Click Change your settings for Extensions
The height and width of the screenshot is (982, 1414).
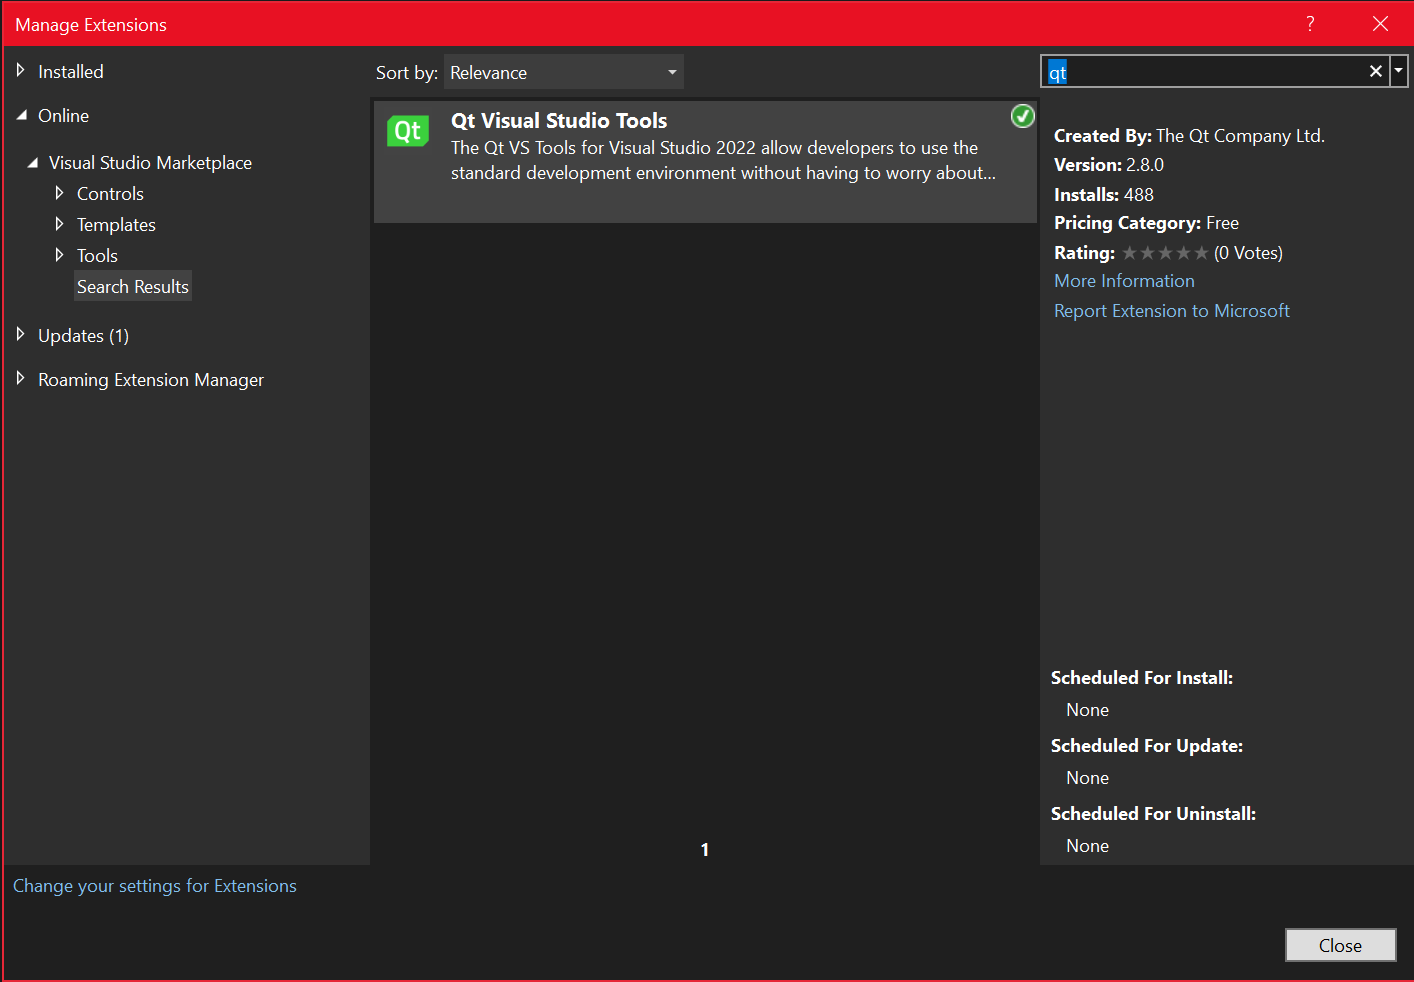(155, 886)
